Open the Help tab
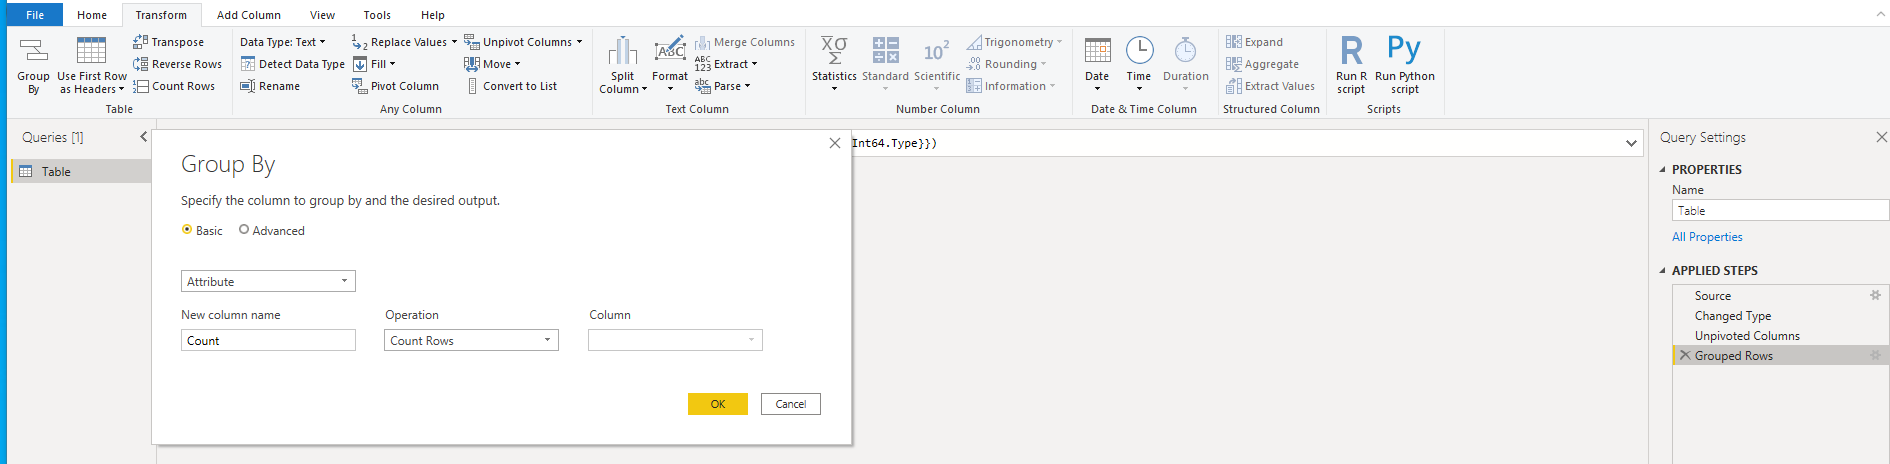This screenshot has height=464, width=1890. tap(433, 15)
